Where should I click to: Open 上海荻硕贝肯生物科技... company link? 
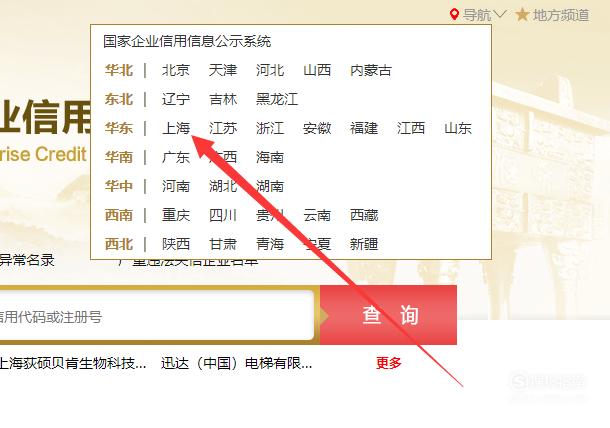pyautogui.click(x=73, y=363)
